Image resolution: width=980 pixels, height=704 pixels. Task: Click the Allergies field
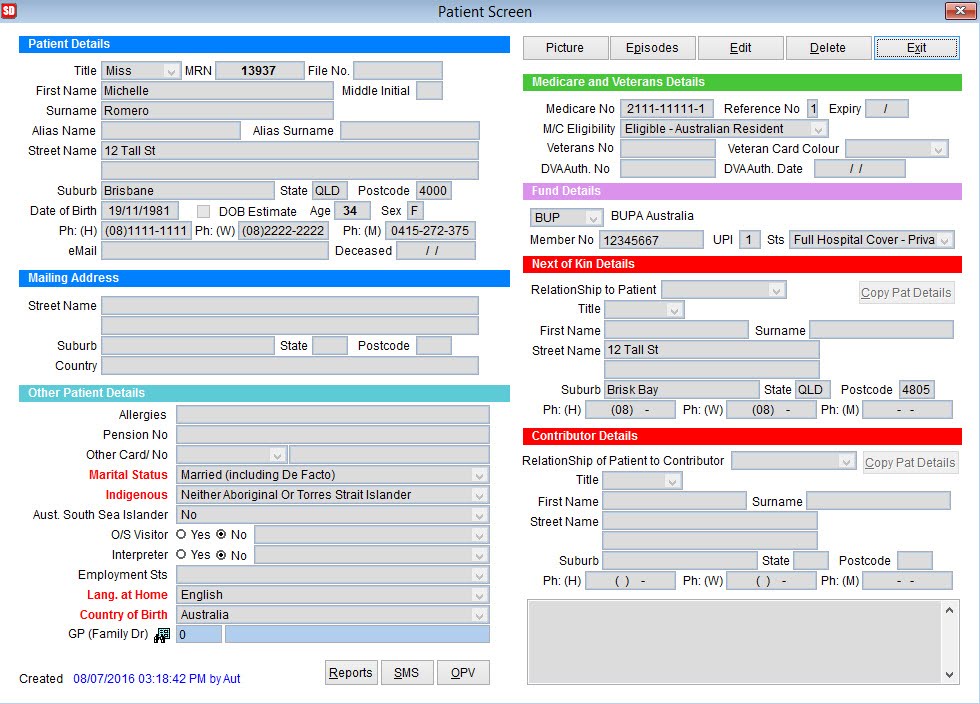(332, 415)
